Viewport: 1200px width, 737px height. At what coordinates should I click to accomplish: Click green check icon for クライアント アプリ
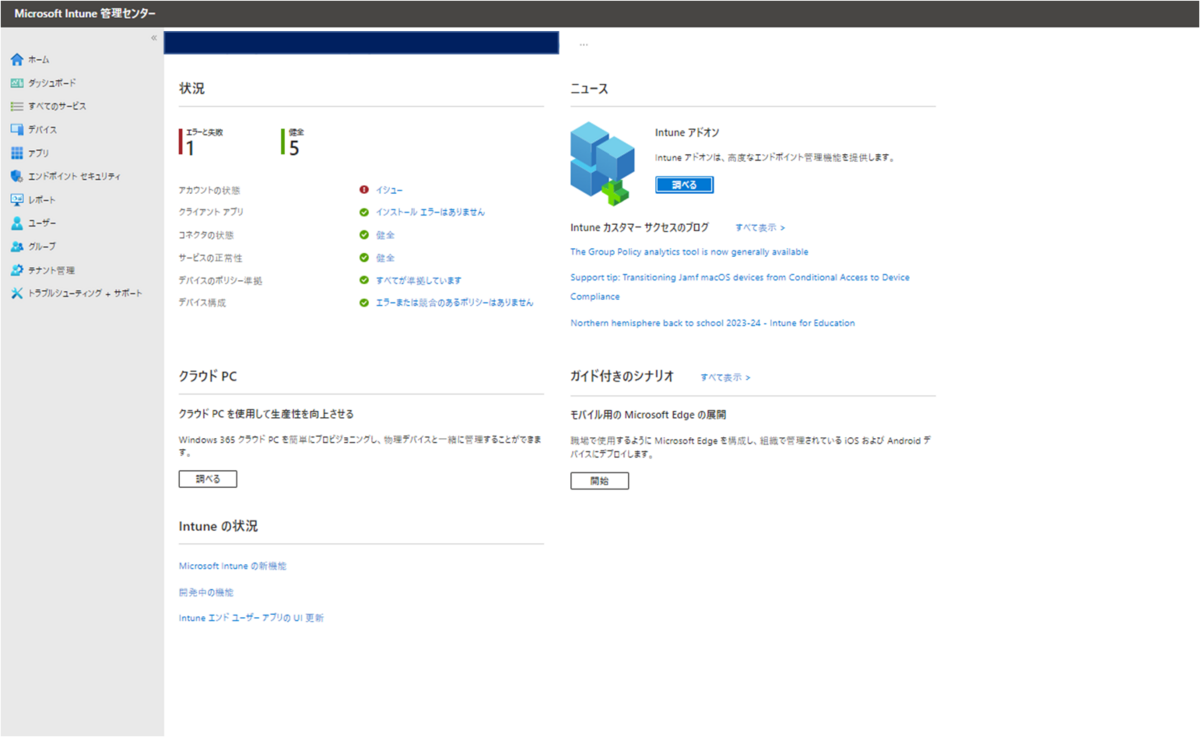coord(364,212)
